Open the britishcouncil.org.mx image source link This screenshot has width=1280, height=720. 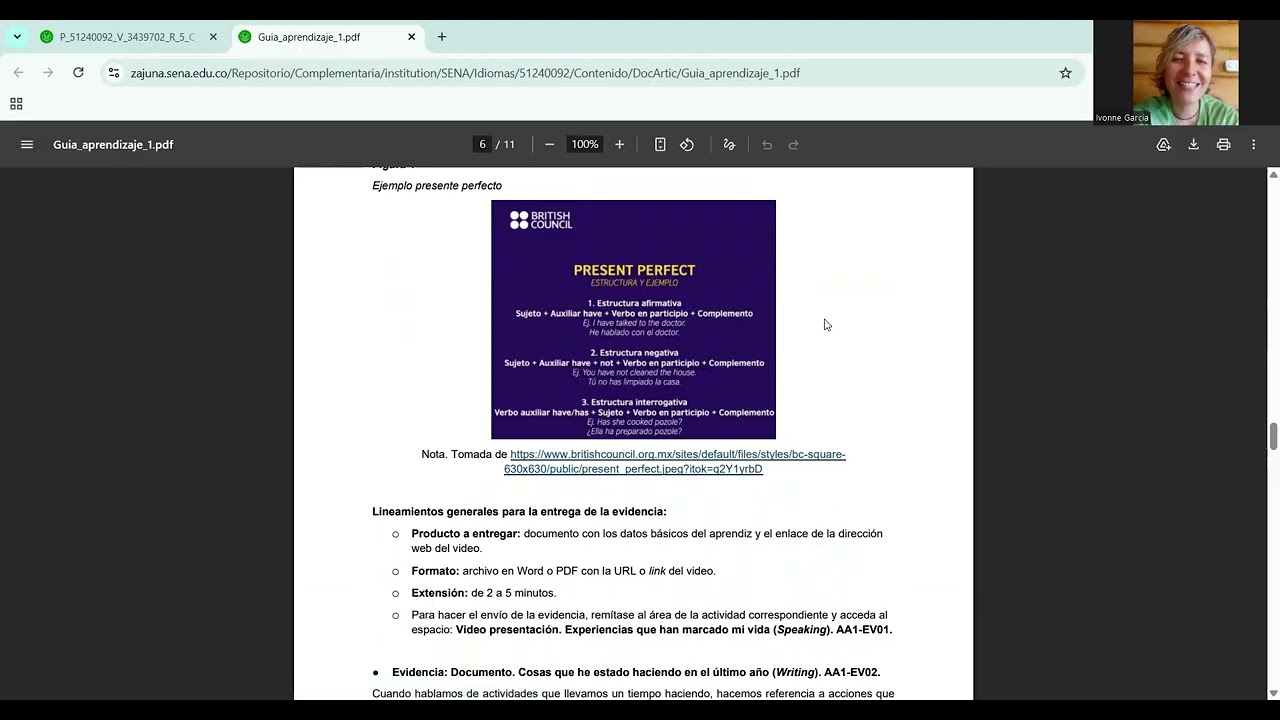(x=677, y=462)
